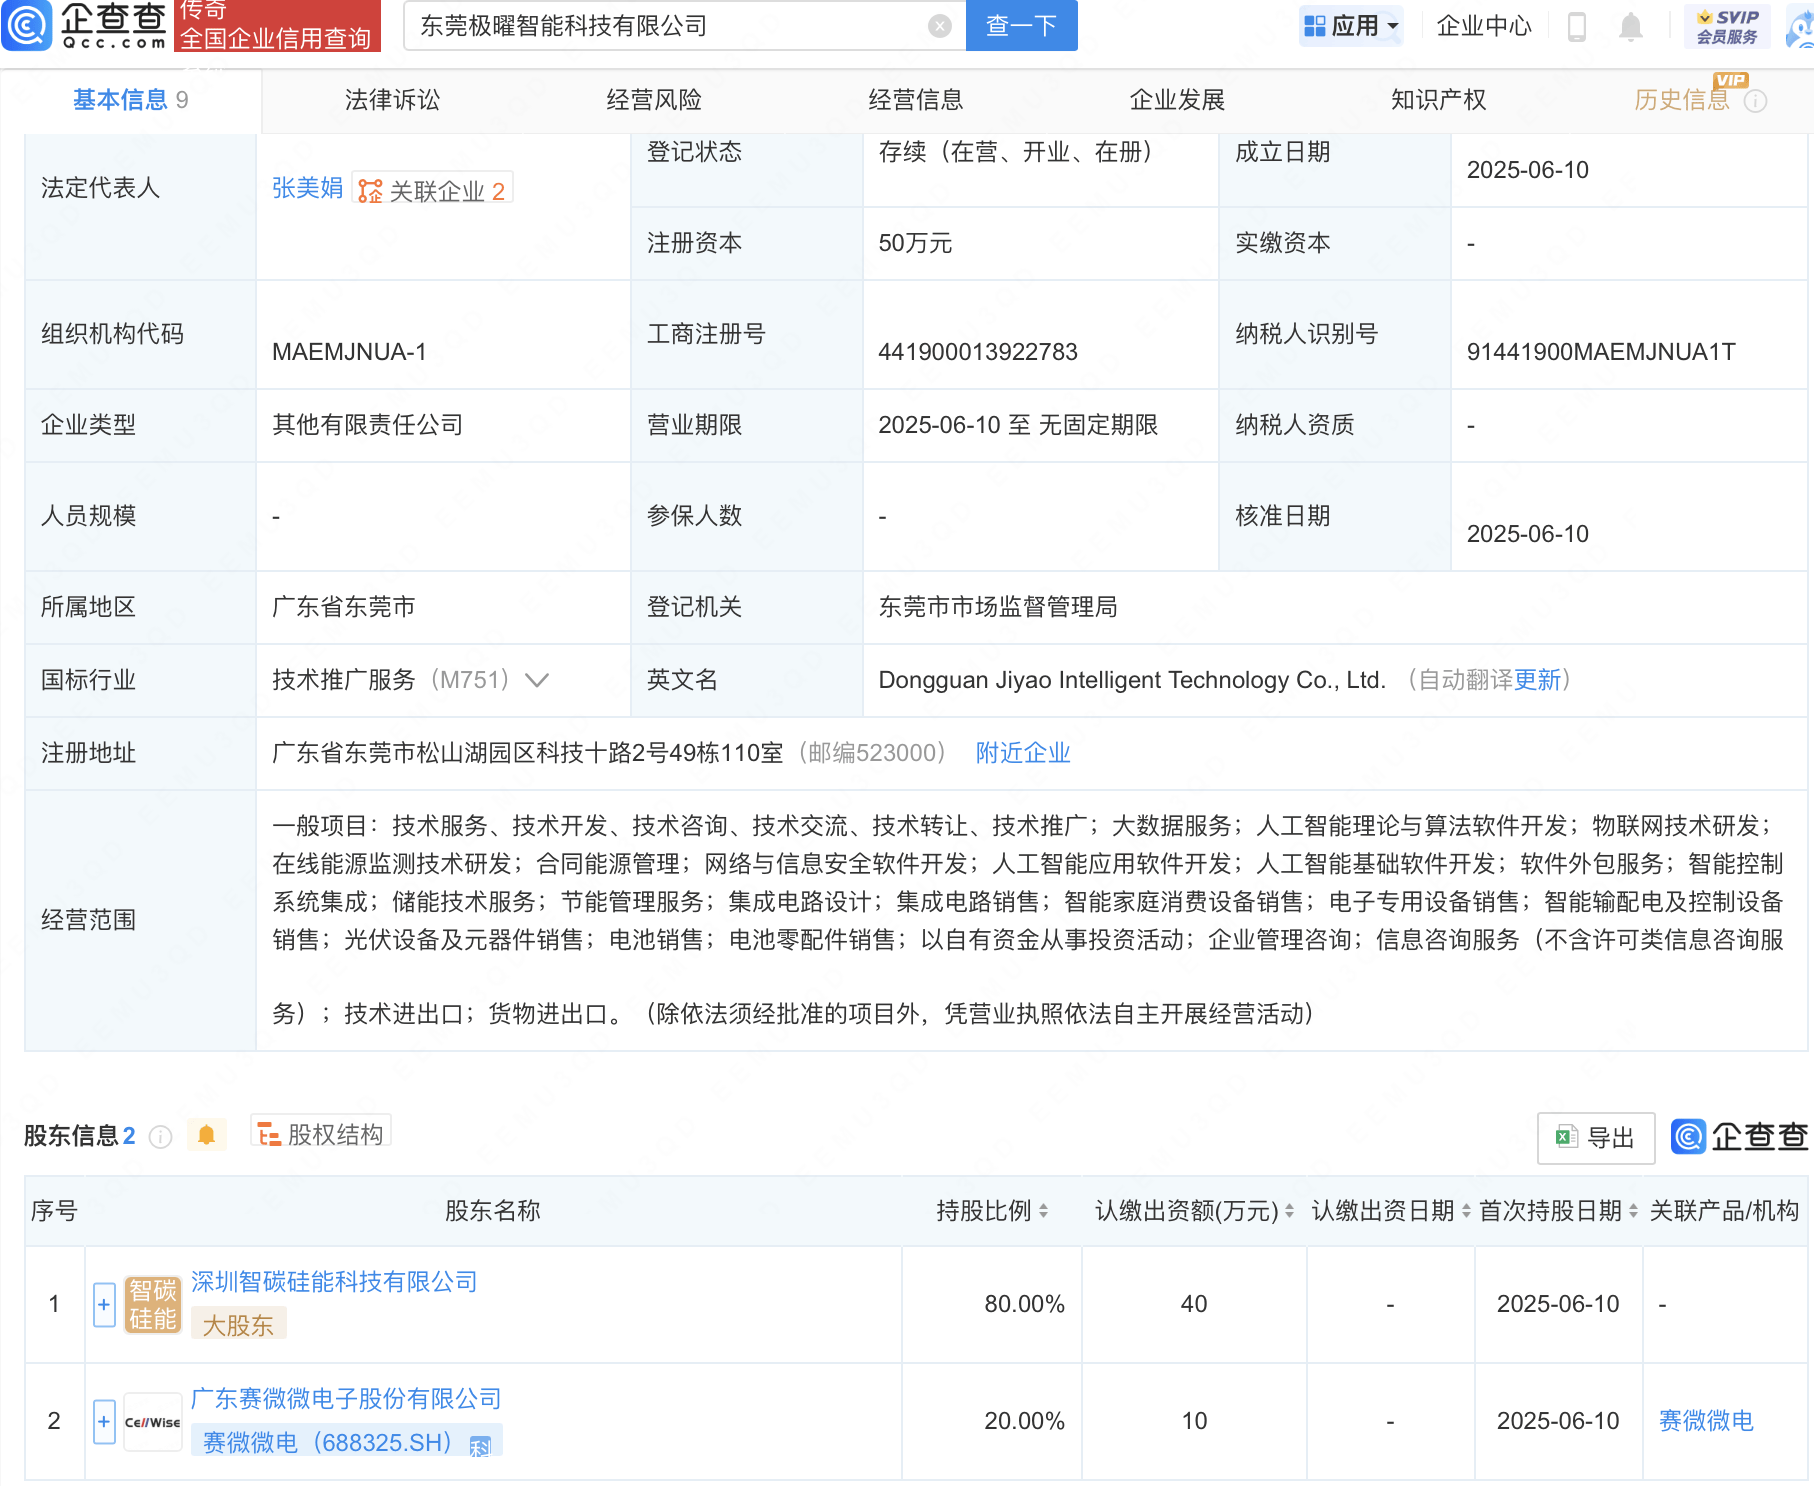Viewport: 1814px width, 1486px height.
Task: Switch to 经营风险 tab
Action: [654, 100]
